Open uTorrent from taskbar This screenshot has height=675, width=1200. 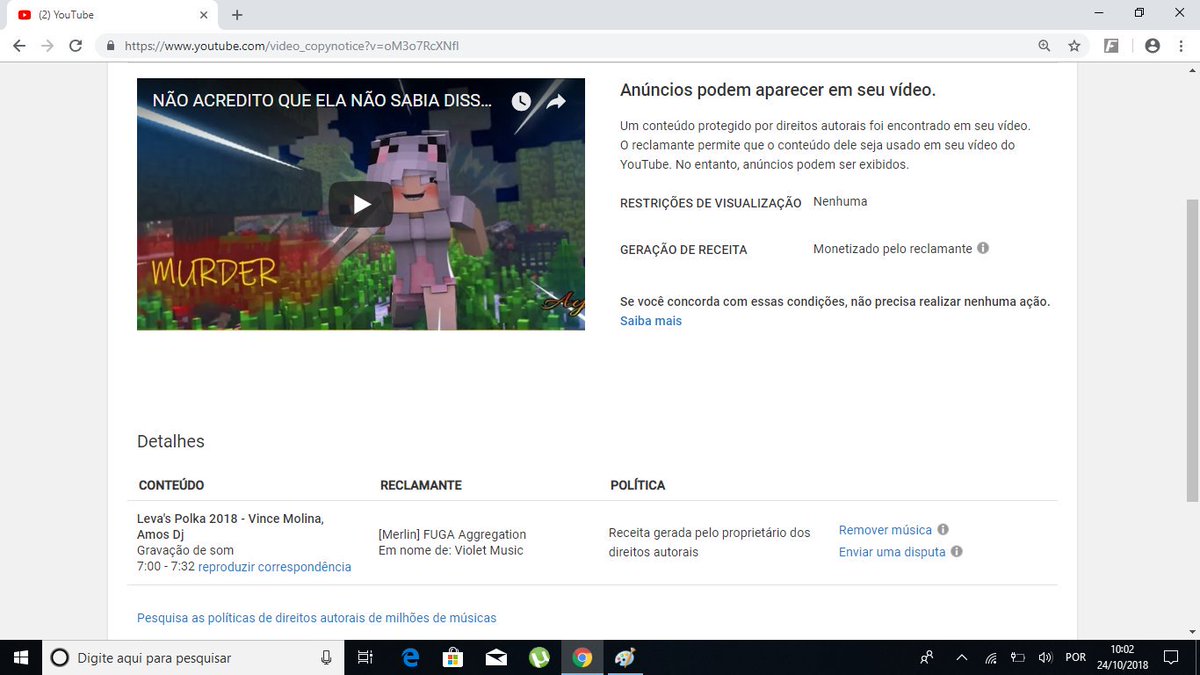point(539,657)
